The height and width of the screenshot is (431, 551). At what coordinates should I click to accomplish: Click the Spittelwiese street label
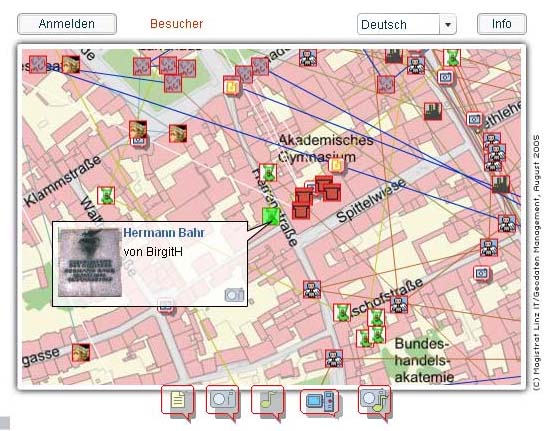click(371, 201)
